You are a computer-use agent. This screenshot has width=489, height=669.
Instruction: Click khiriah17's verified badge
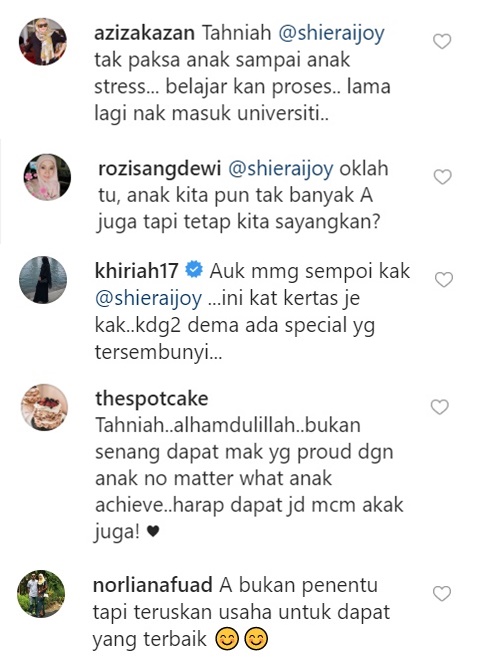pyautogui.click(x=194, y=271)
